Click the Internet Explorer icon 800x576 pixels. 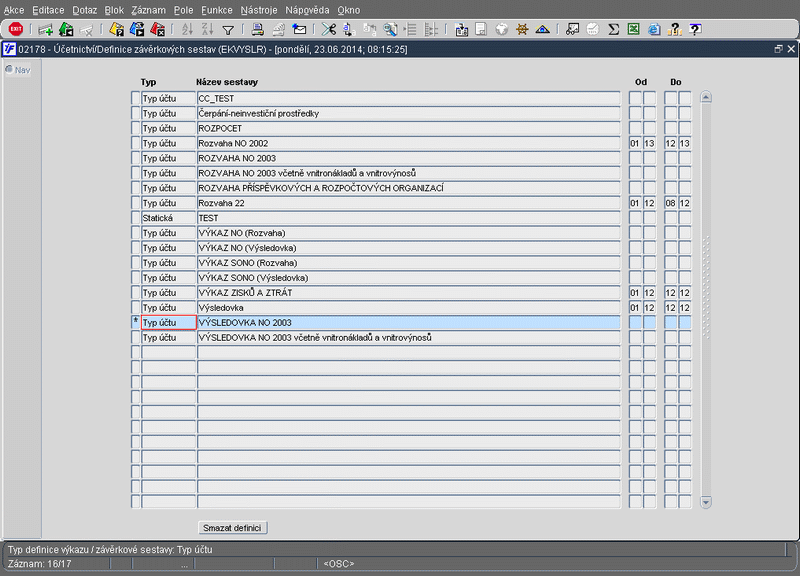[654, 30]
